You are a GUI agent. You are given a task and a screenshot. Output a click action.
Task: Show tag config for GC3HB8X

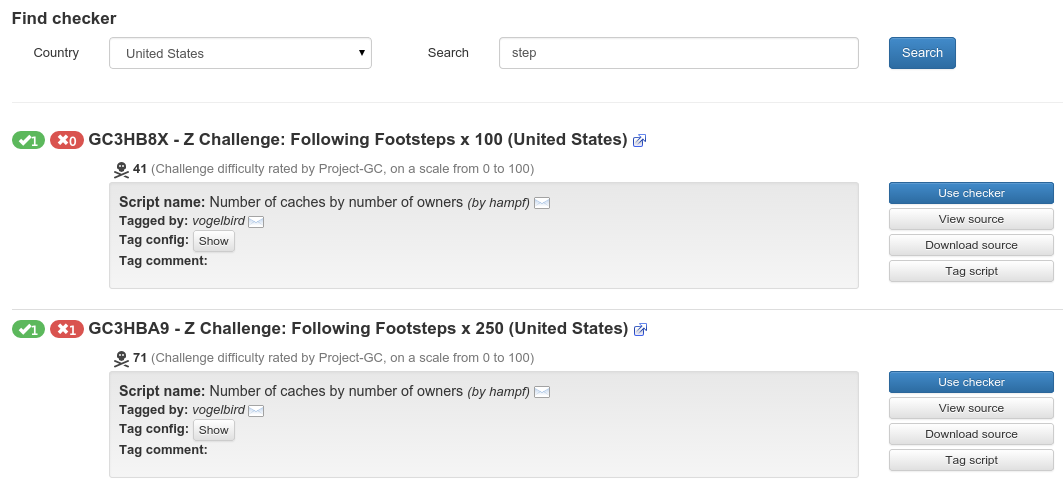(214, 241)
